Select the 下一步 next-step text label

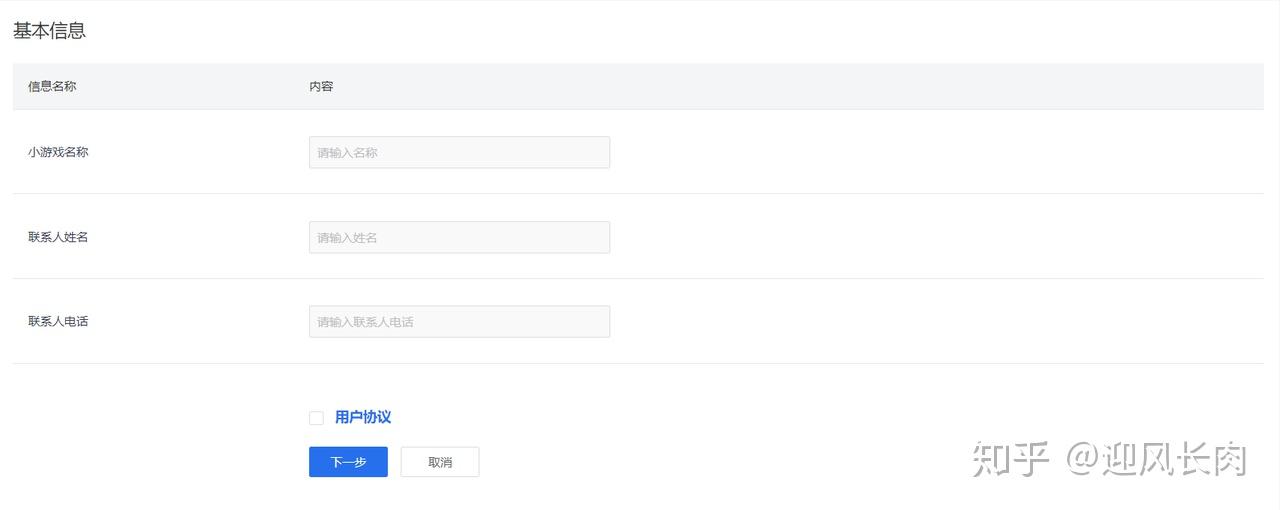[x=348, y=462]
